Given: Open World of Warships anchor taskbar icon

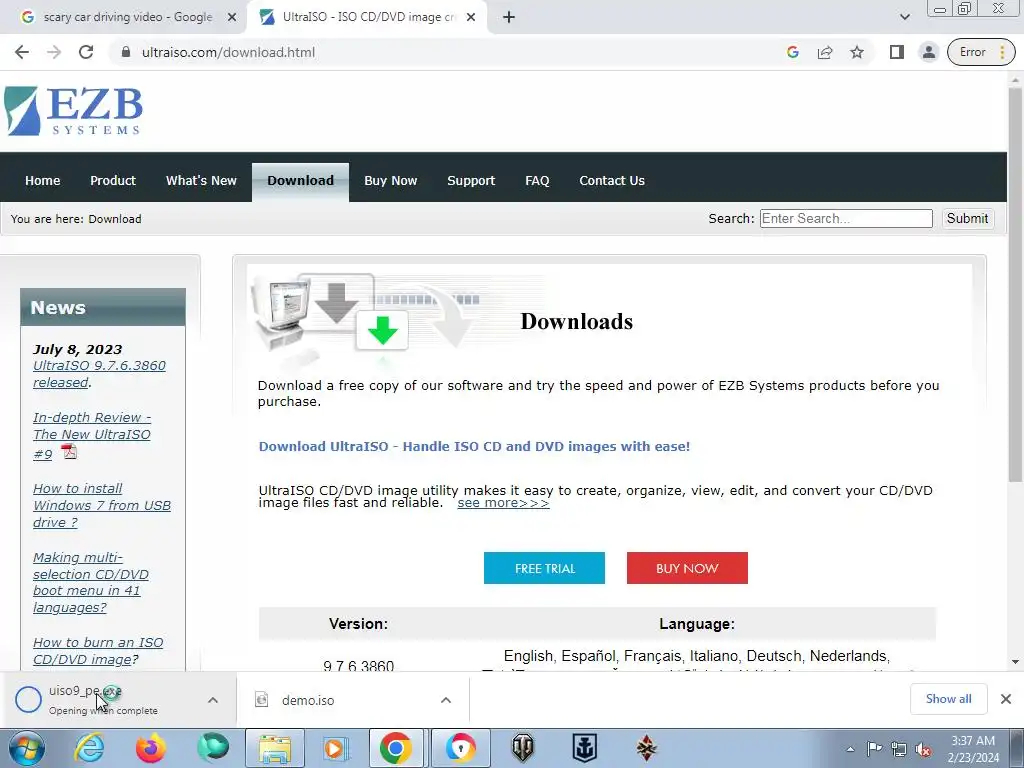Looking at the screenshot, I should click(584, 748).
